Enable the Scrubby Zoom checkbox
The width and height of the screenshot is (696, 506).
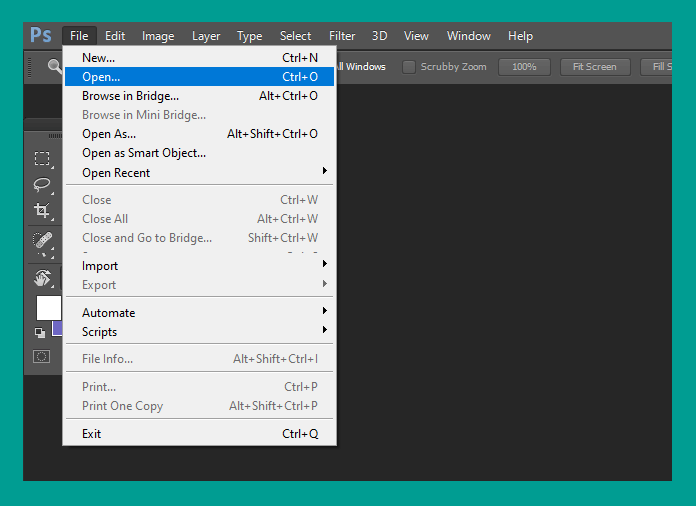pyautogui.click(x=408, y=67)
